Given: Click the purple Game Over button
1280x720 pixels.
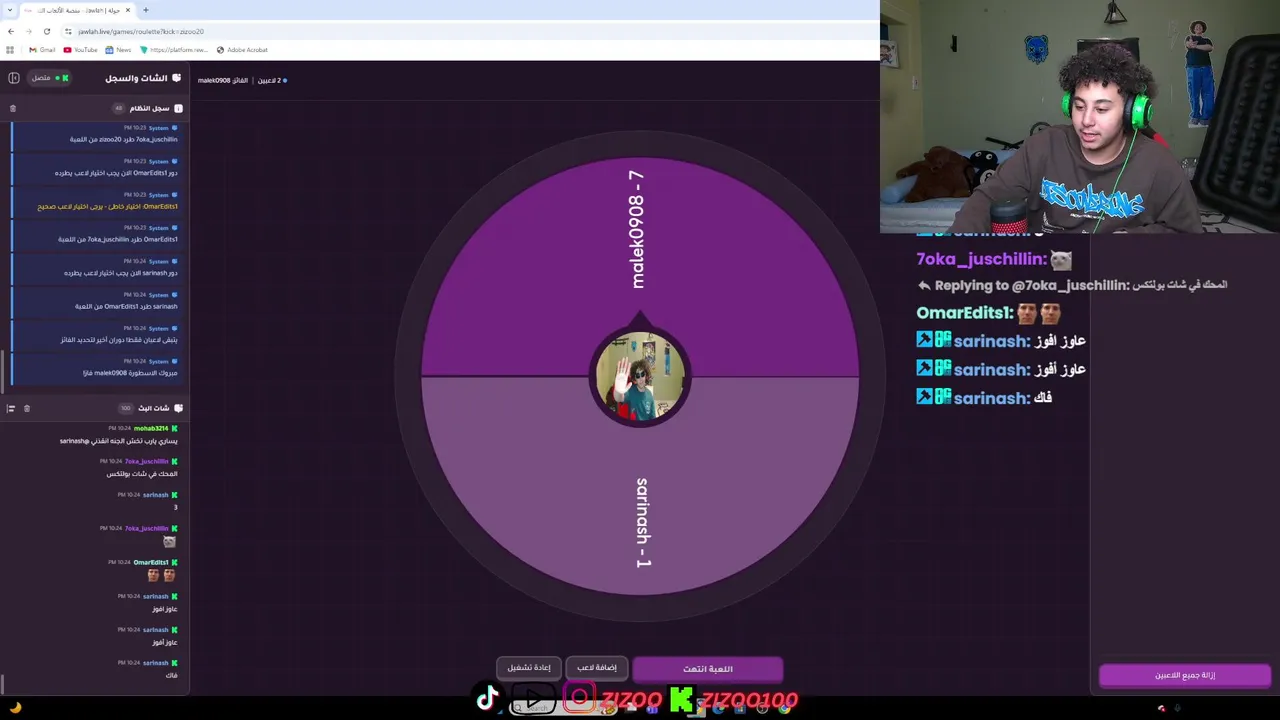Looking at the screenshot, I should coord(708,669).
